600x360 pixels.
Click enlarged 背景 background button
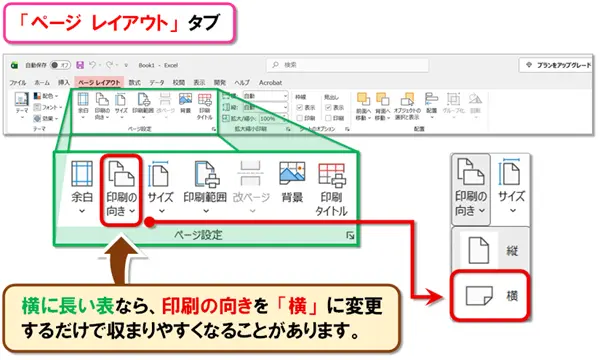[x=292, y=182]
